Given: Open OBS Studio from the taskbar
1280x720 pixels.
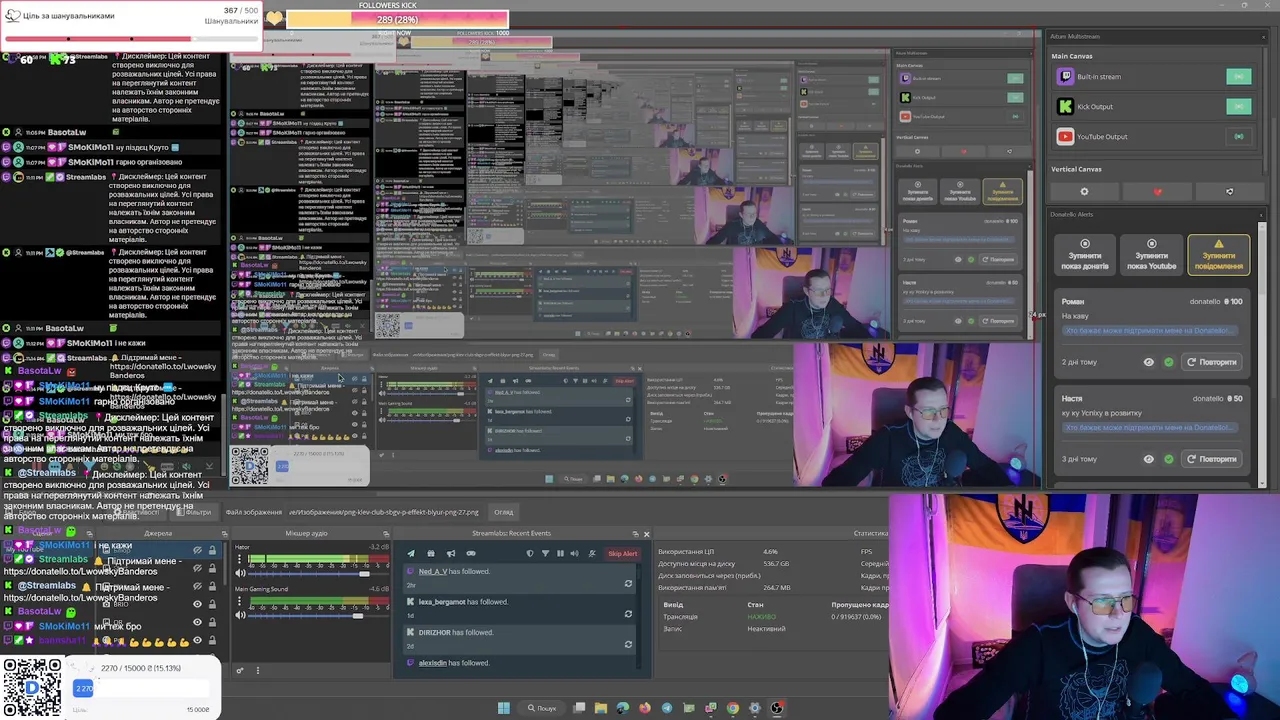Looking at the screenshot, I should tap(777, 708).
